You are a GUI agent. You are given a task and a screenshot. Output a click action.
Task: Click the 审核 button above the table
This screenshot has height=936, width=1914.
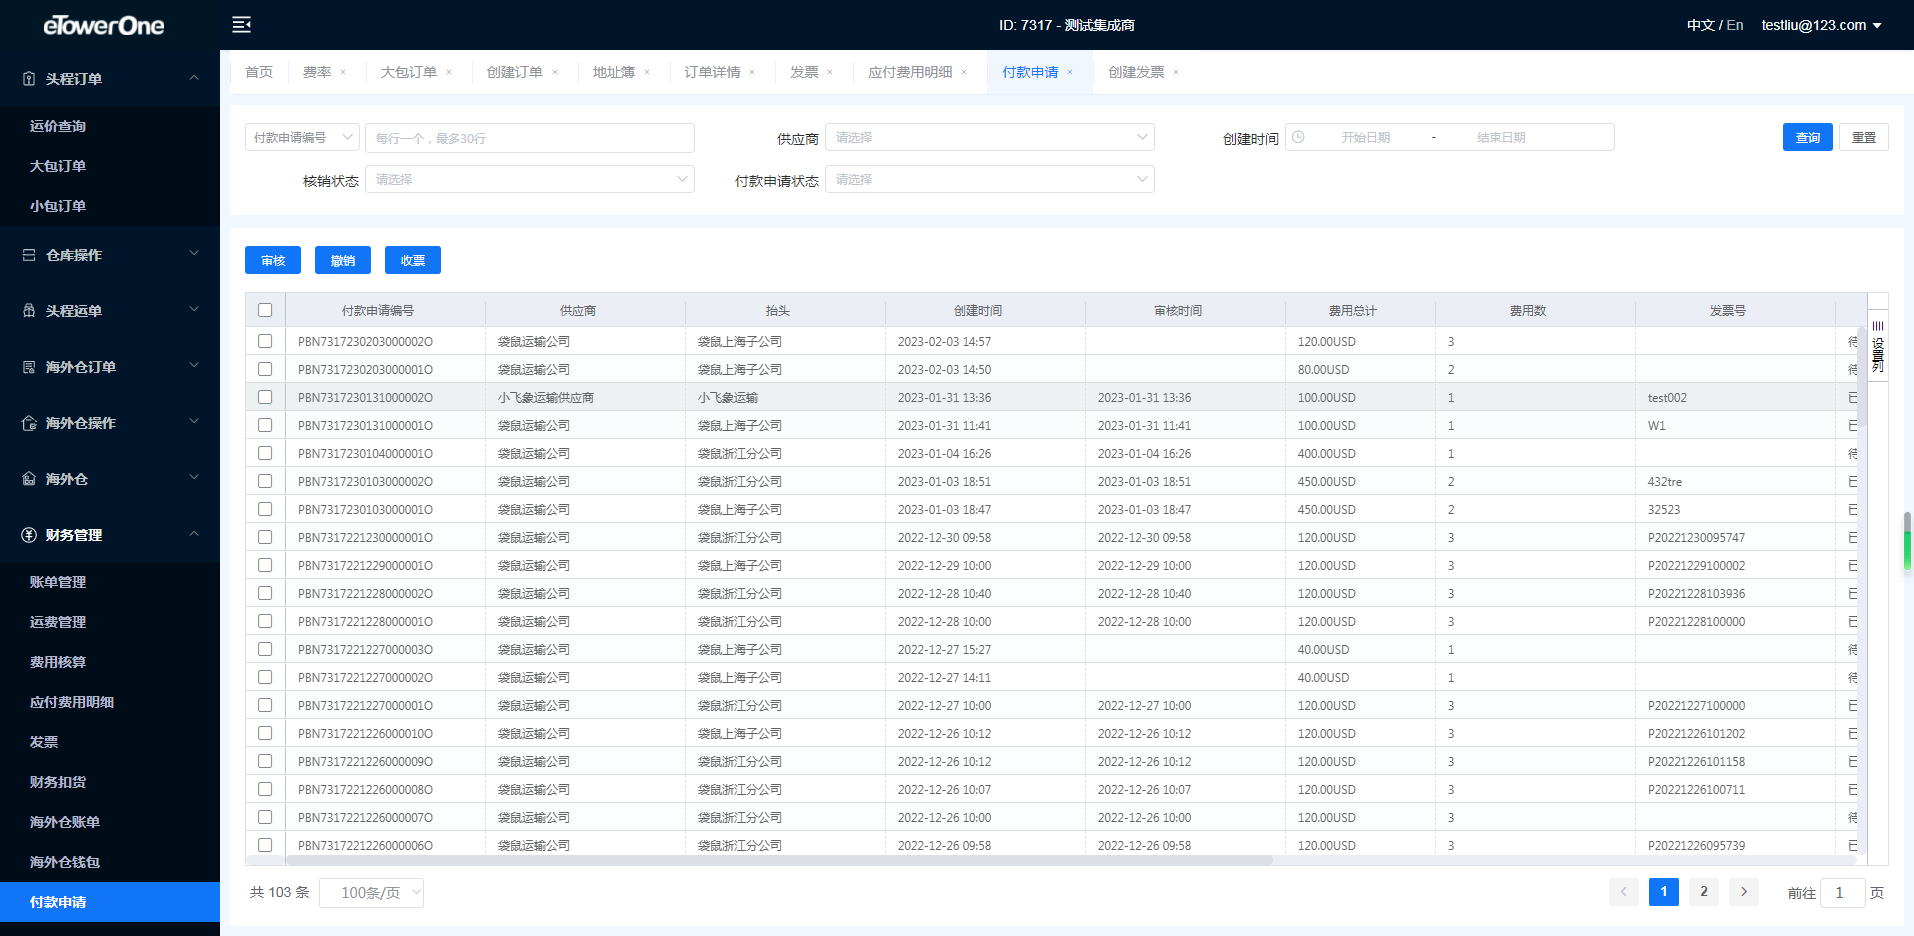coord(273,260)
